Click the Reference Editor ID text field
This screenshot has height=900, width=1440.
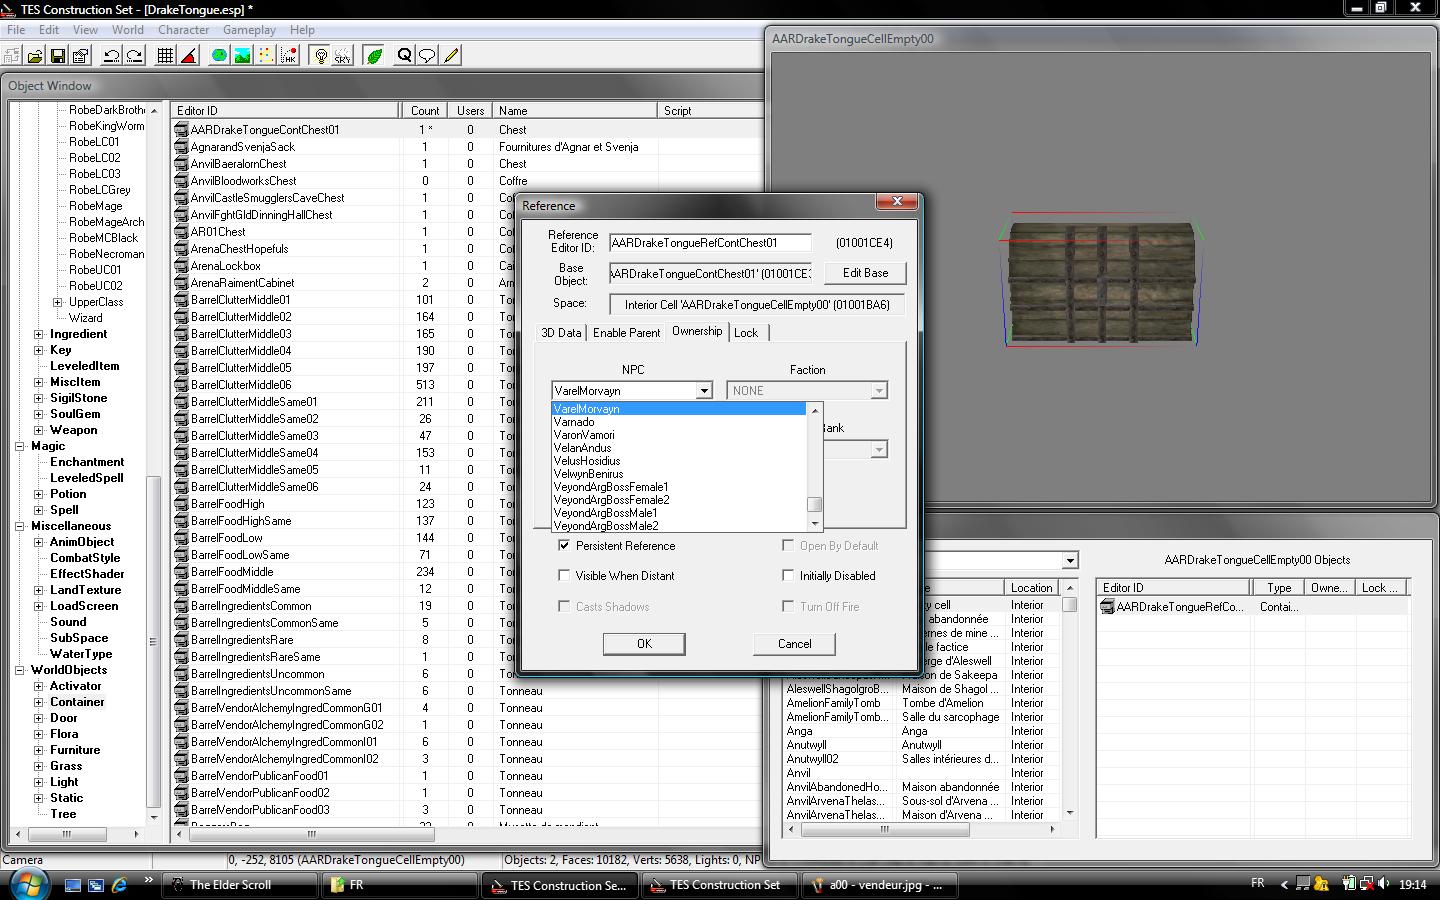coord(710,243)
